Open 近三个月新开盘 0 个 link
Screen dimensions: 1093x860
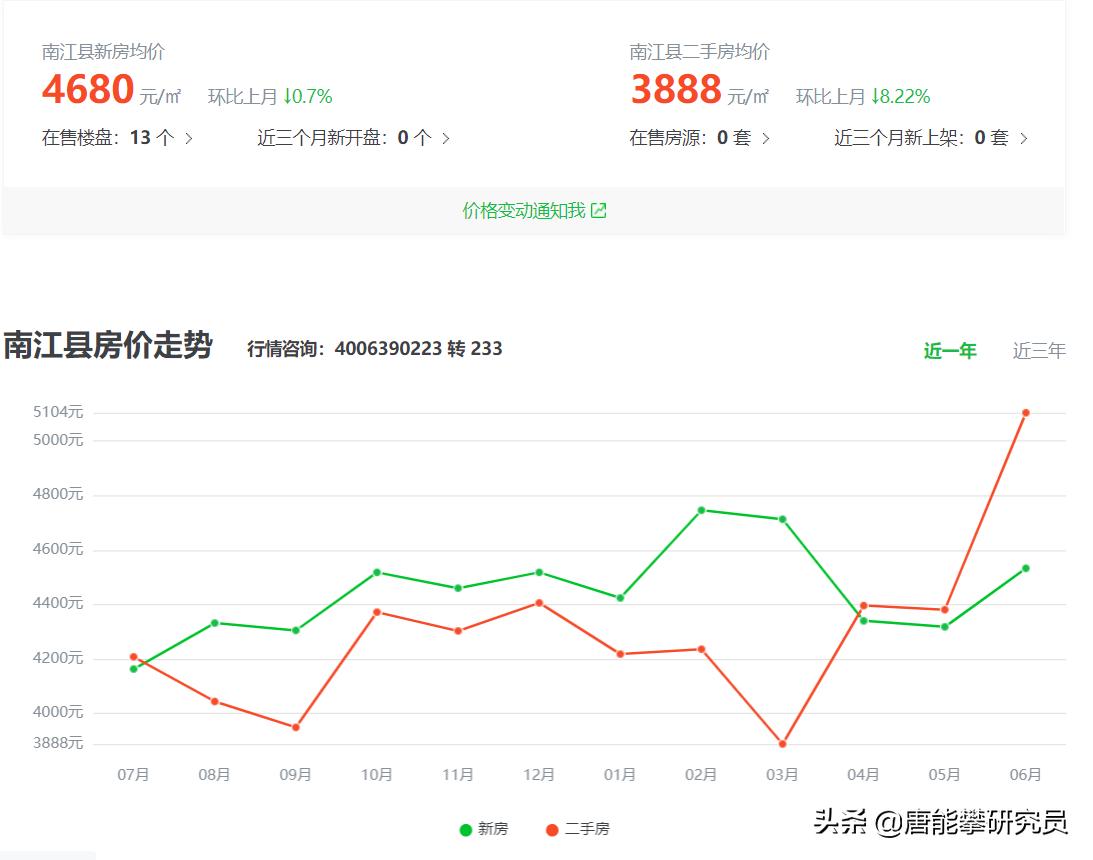(x=353, y=137)
